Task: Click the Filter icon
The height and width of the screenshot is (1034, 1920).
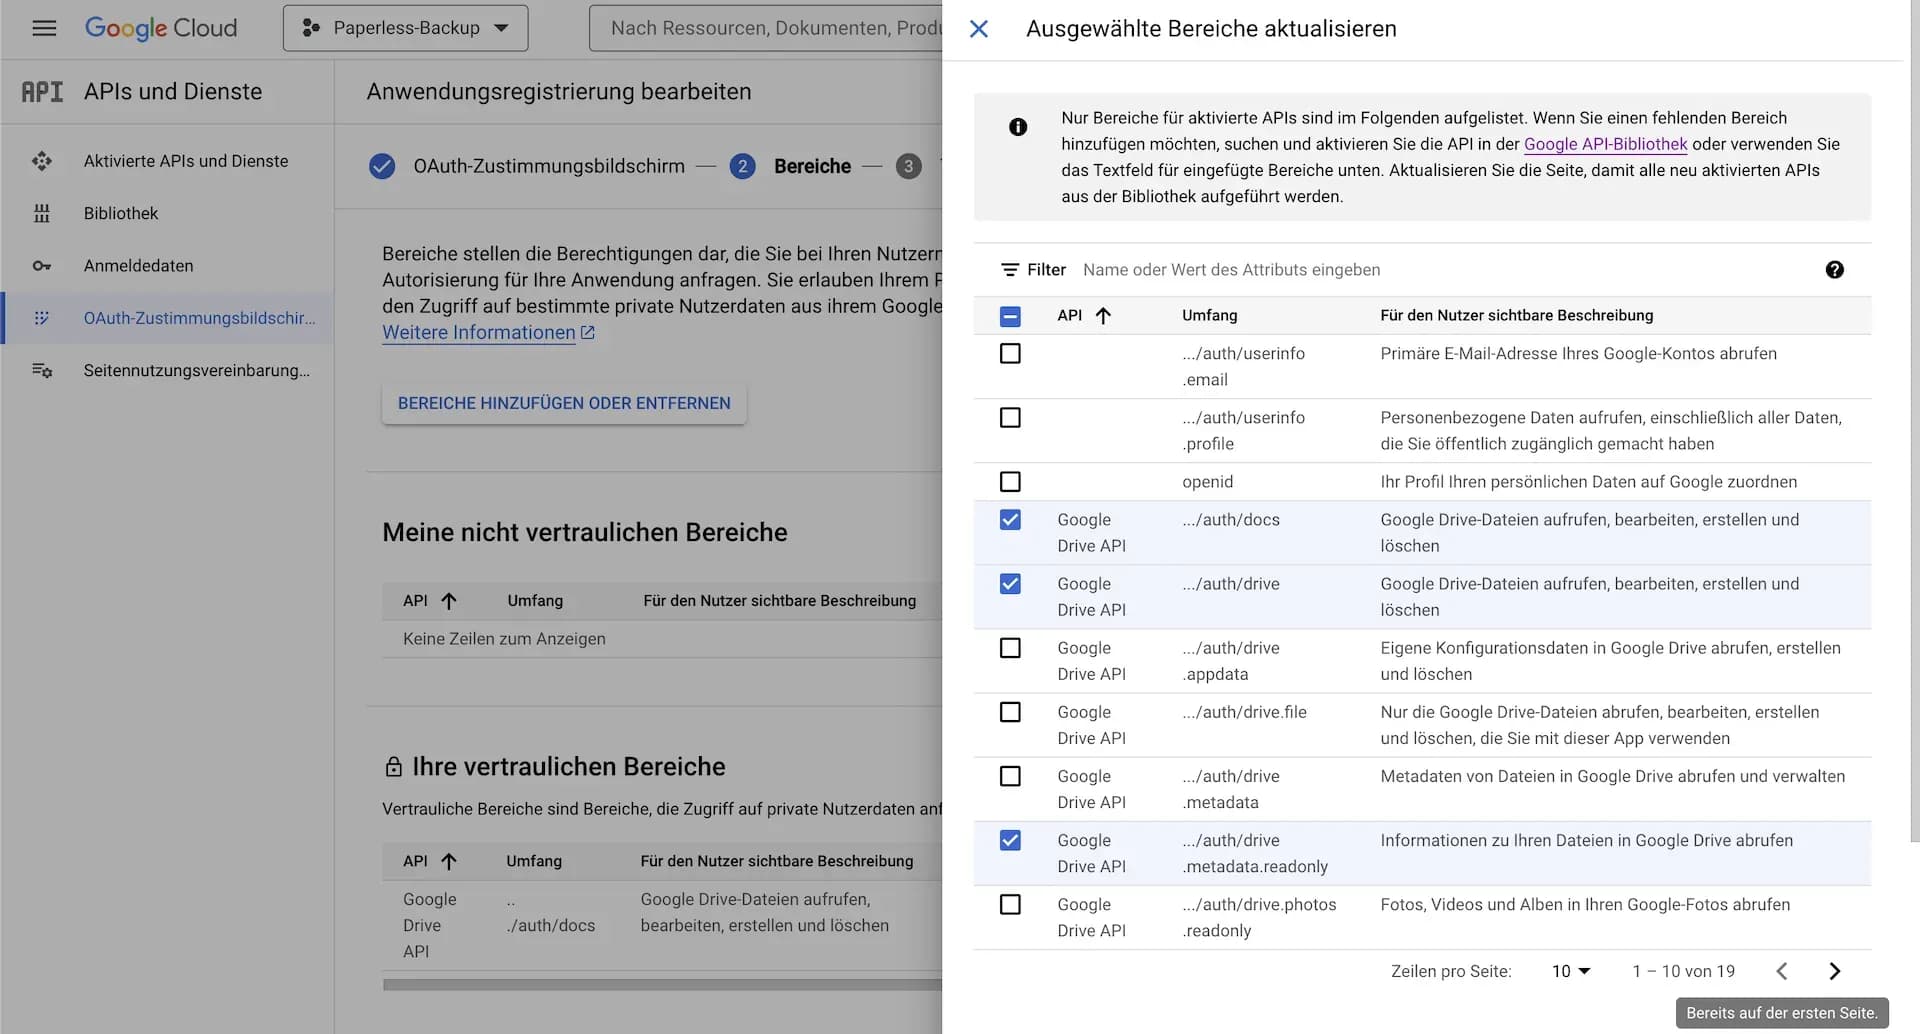Action: [1010, 270]
